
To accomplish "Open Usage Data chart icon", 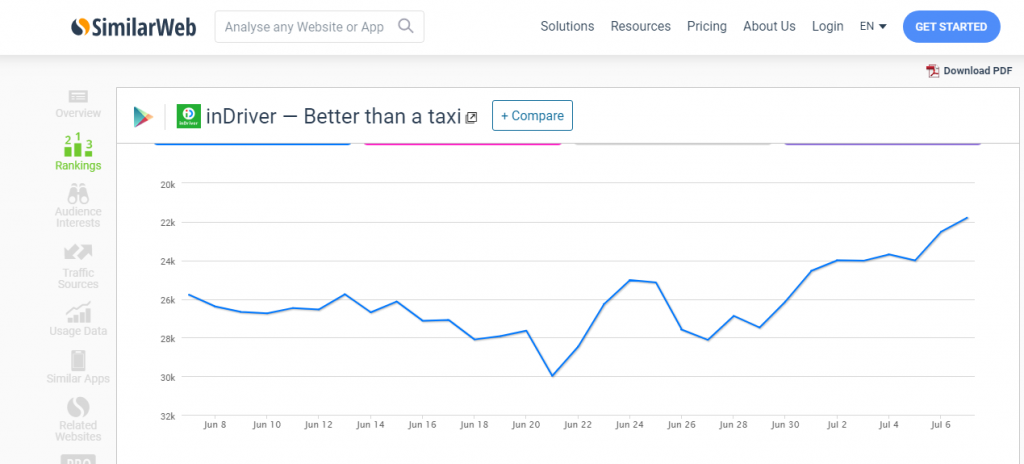I will point(78,312).
